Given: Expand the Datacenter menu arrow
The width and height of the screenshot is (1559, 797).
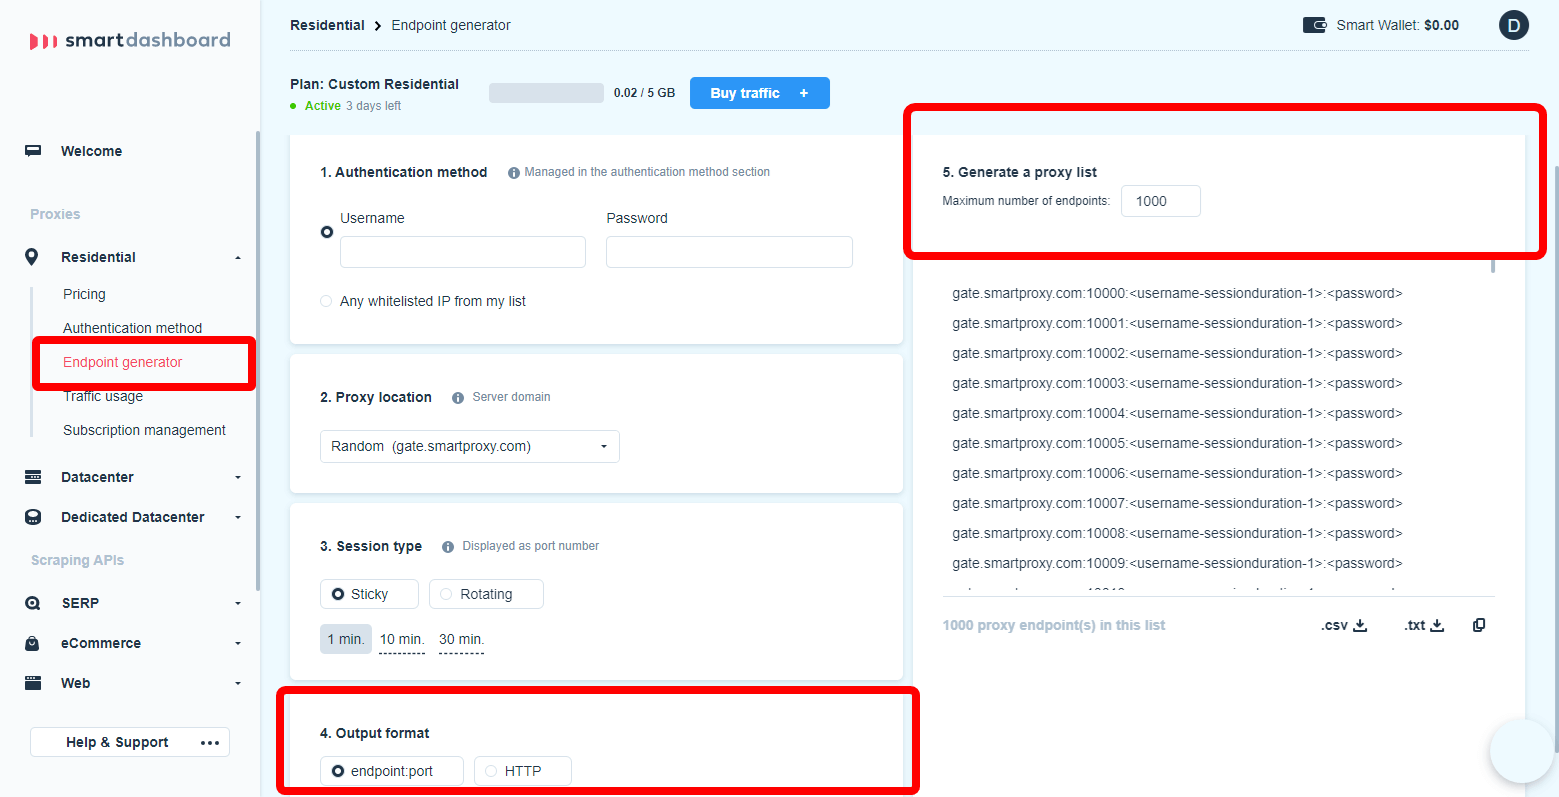Looking at the screenshot, I should pos(238,478).
